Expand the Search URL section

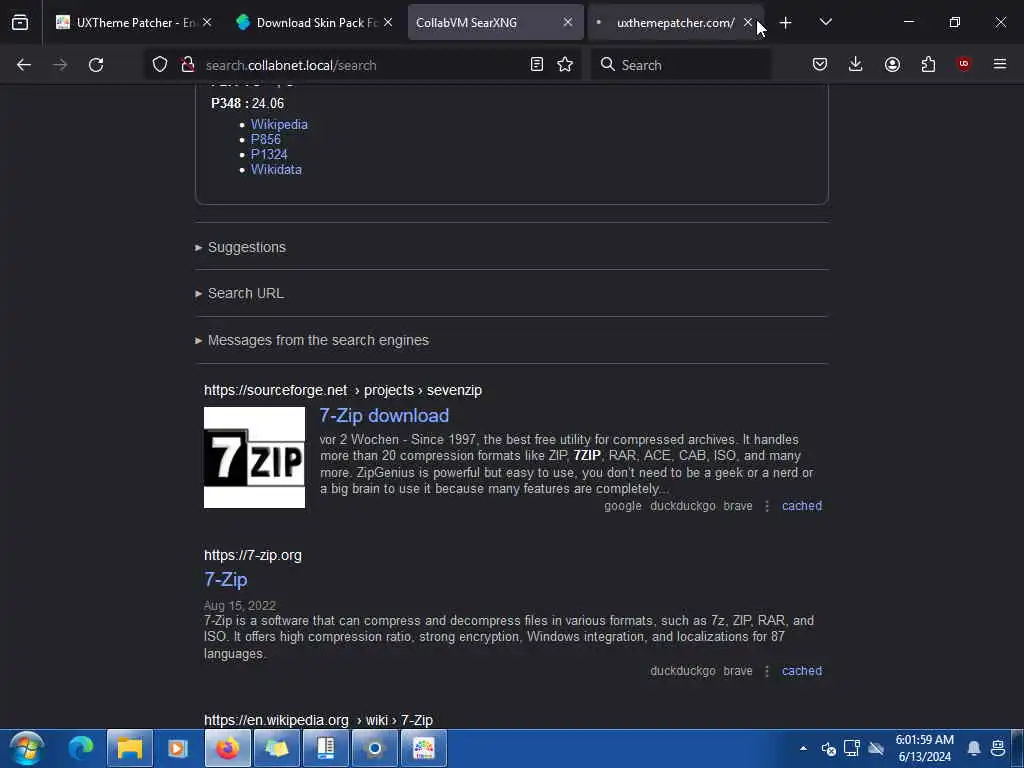240,293
